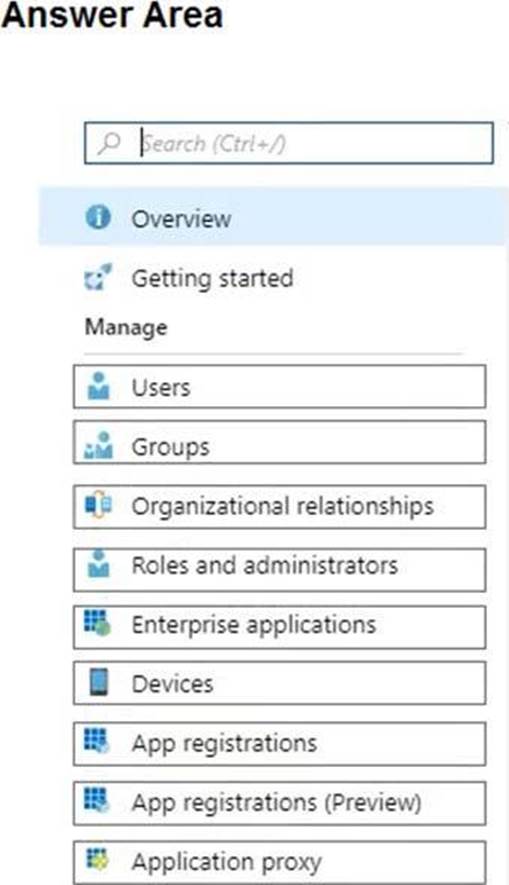
Task: Open the App registrations entry
Action: (x=279, y=744)
